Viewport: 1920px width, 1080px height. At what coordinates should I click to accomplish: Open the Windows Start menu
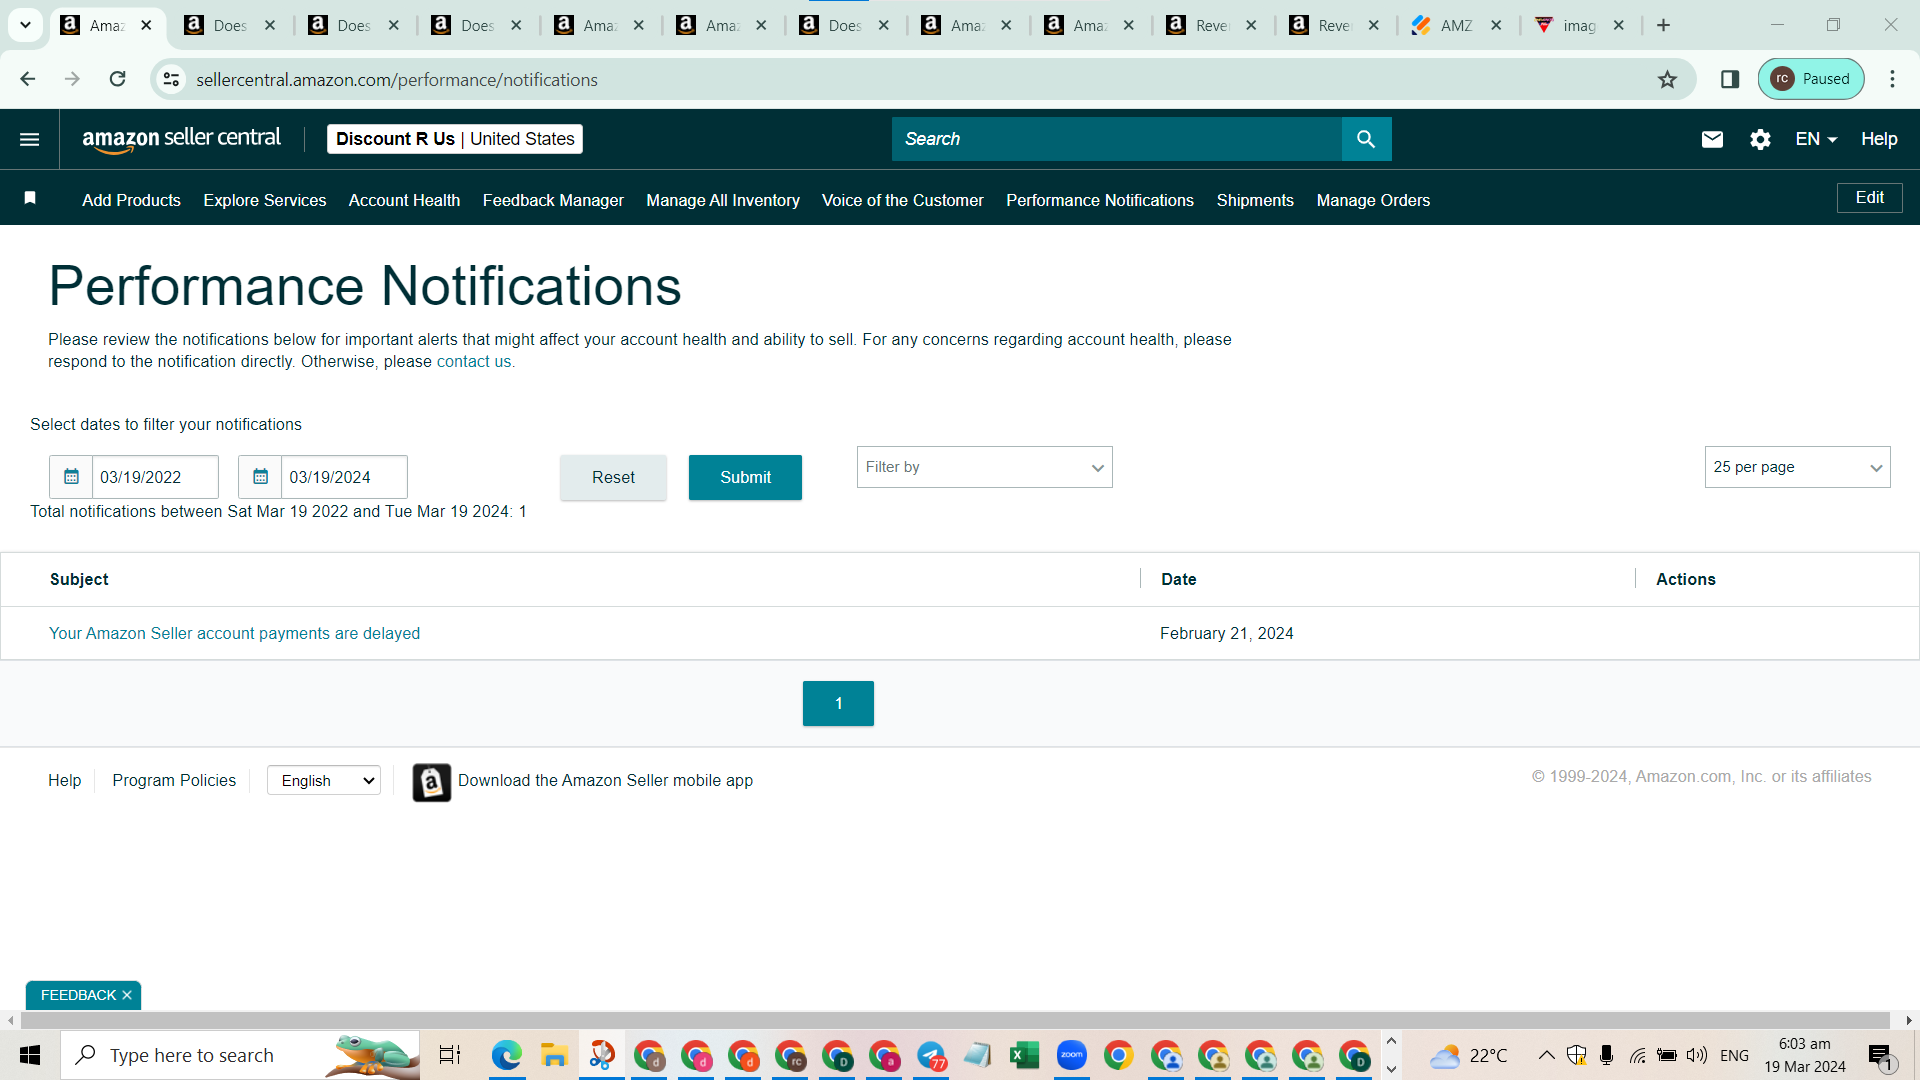click(30, 1055)
